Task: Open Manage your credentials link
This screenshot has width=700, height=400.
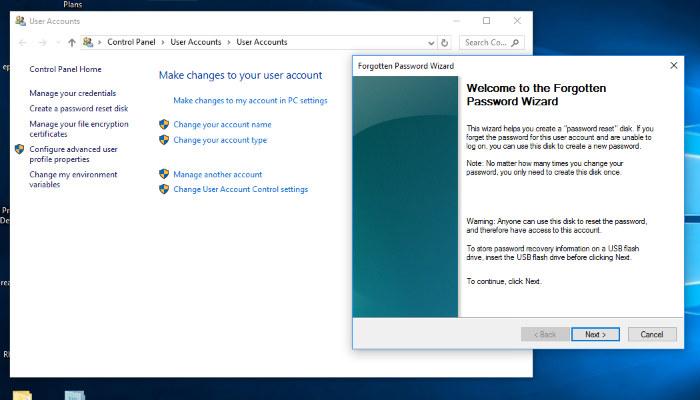Action: click(72, 93)
